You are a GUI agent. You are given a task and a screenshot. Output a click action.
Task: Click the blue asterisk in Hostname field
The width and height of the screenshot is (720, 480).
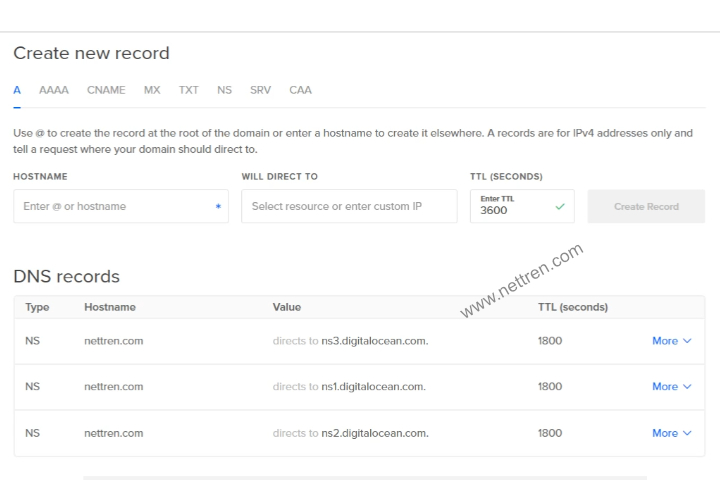218,207
